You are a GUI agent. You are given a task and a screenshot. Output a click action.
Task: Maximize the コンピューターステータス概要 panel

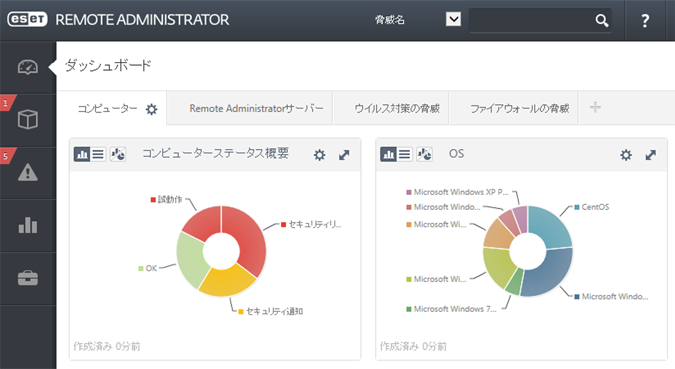click(x=344, y=155)
